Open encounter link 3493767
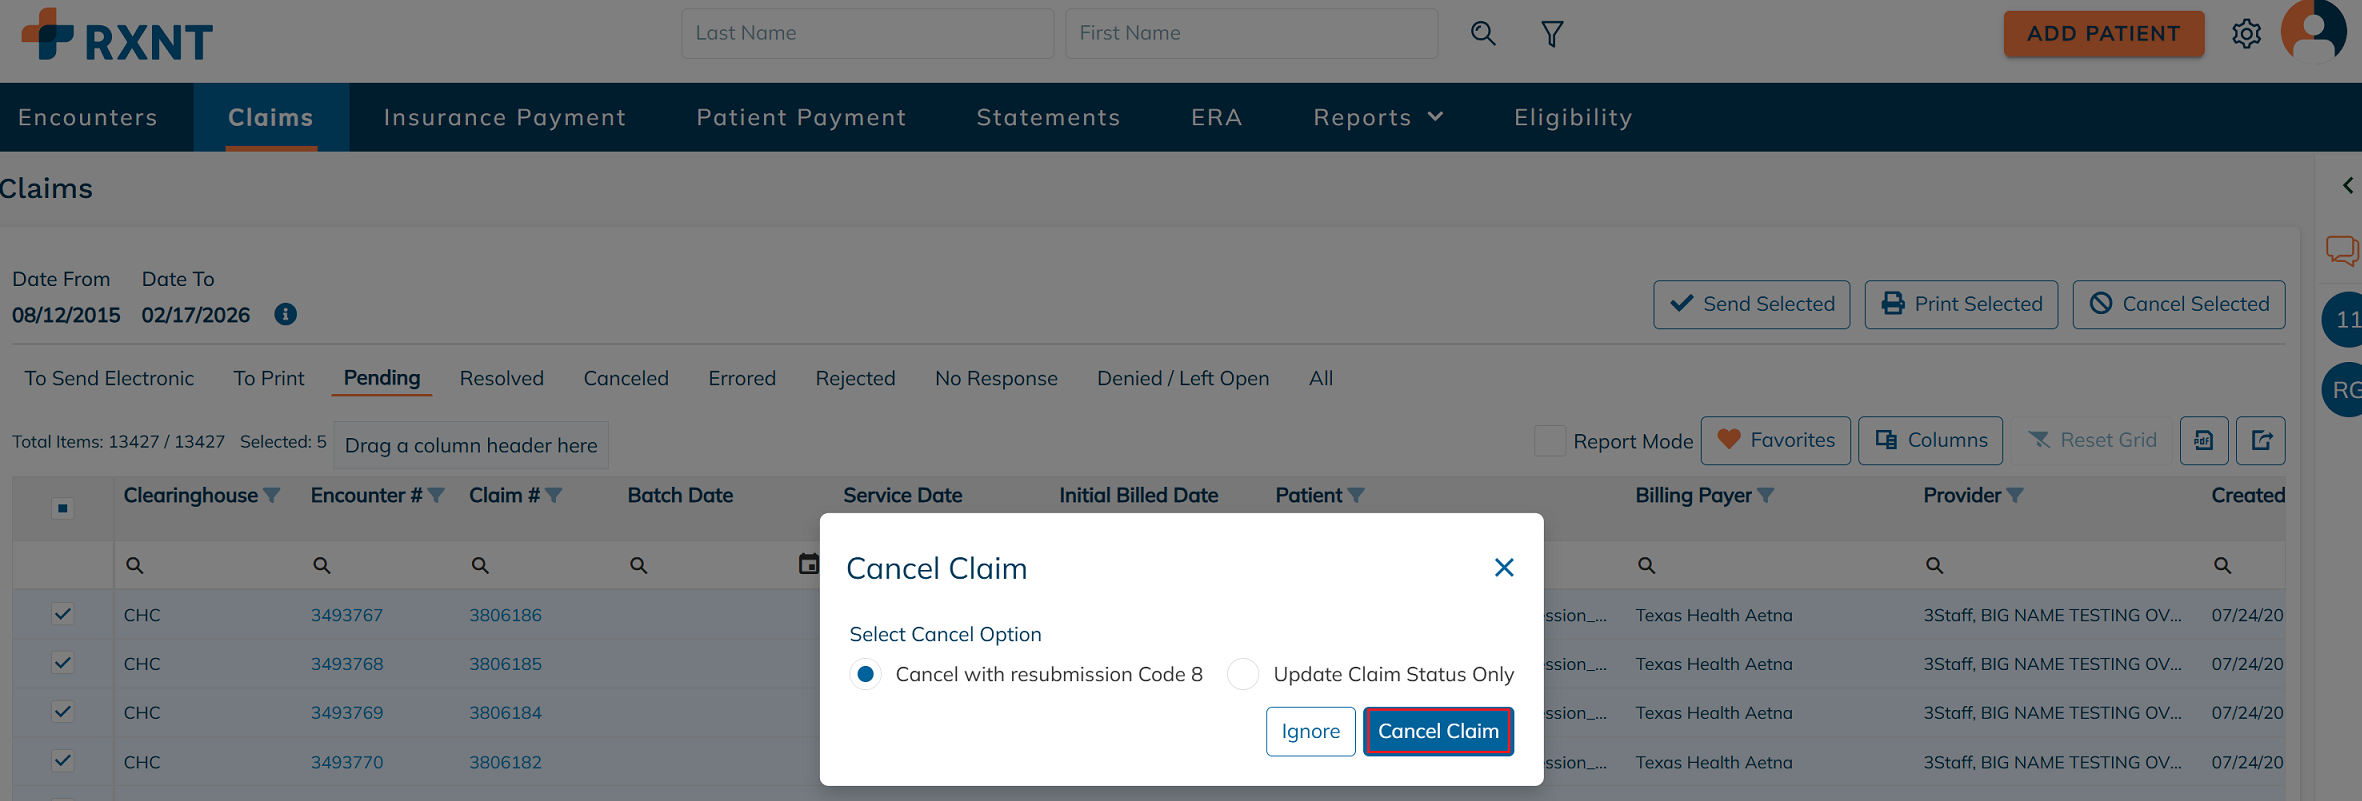Screen dimensions: 2362x801 click(x=347, y=616)
